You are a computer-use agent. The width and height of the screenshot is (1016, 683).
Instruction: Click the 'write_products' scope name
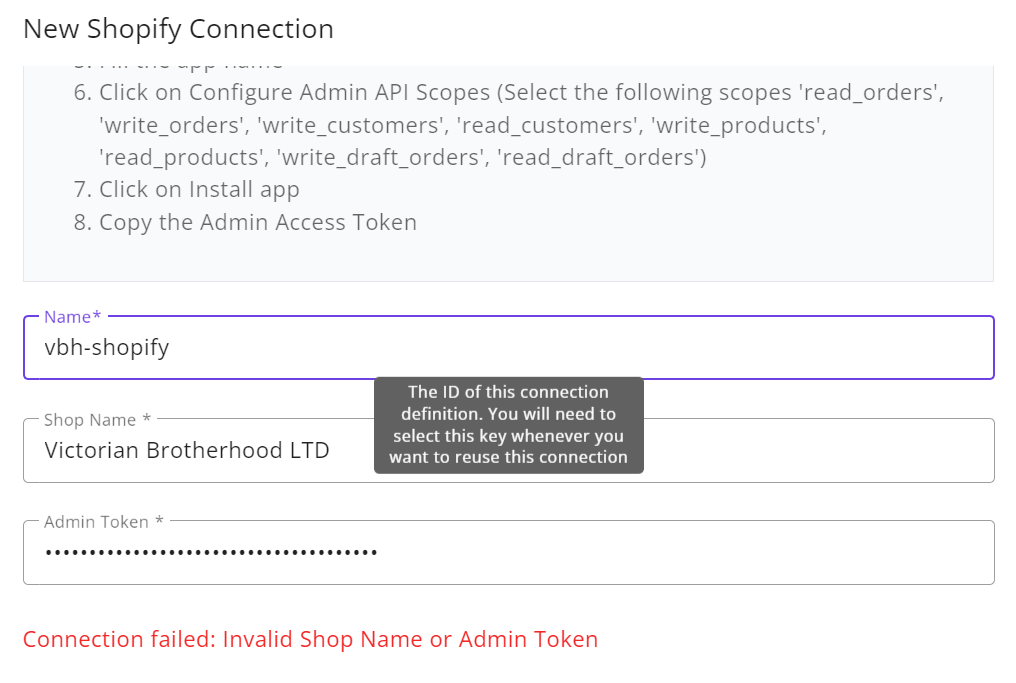tap(739, 125)
